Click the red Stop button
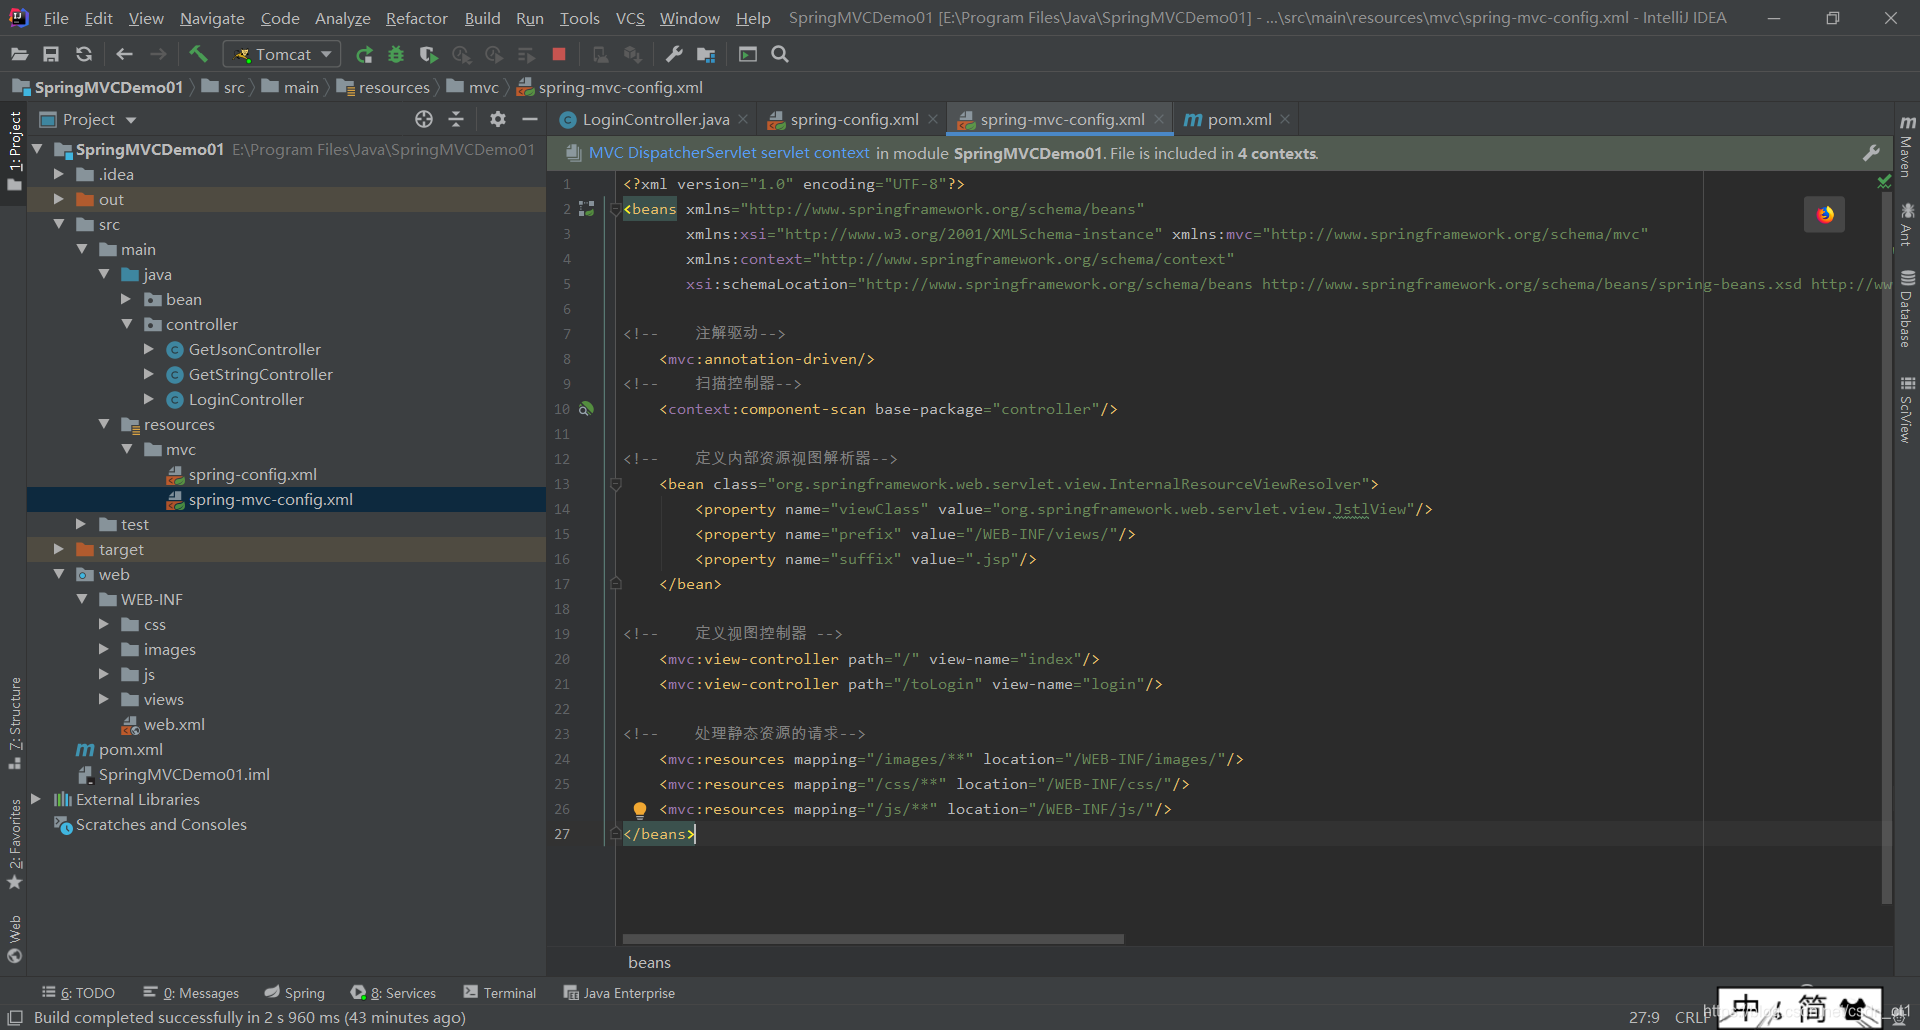The width and height of the screenshot is (1920, 1030). pos(559,54)
